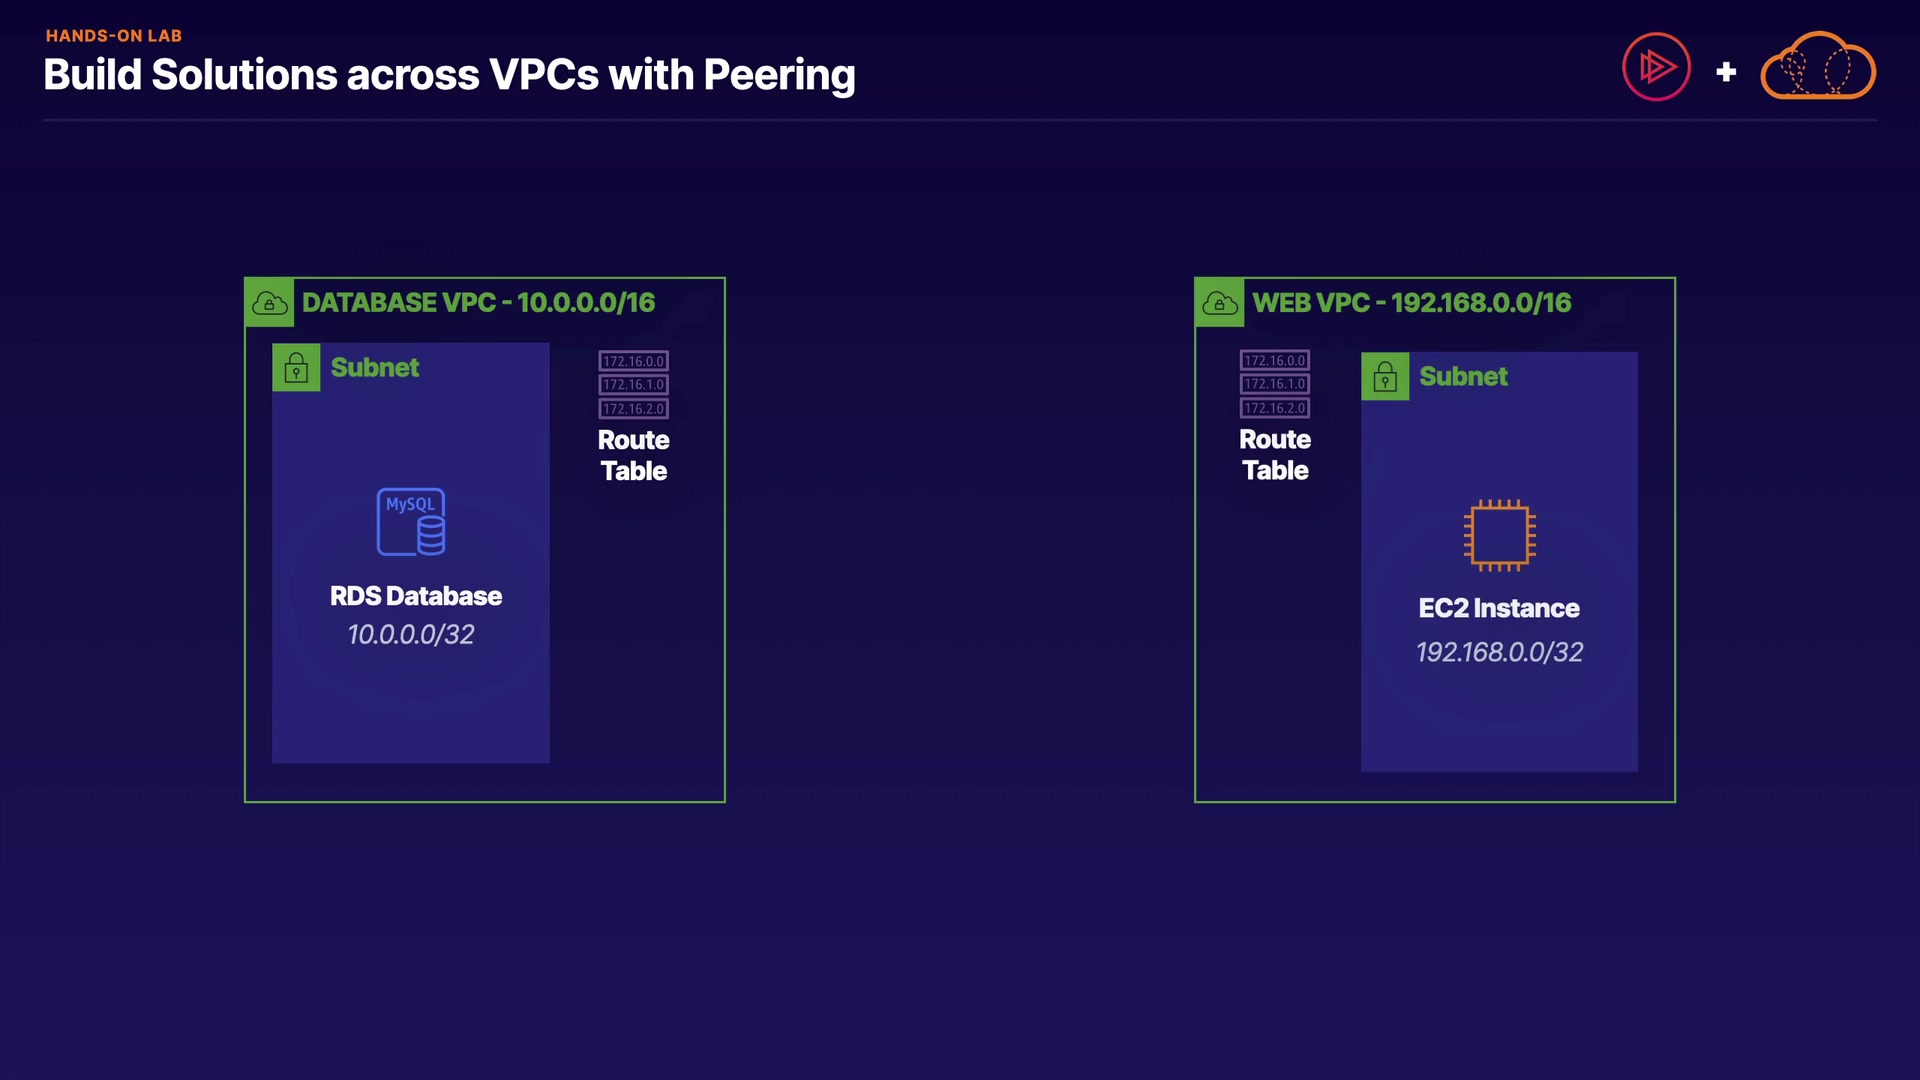The width and height of the screenshot is (1920, 1080).
Task: Click the Pluralsight play logo icon
Action: click(1656, 67)
